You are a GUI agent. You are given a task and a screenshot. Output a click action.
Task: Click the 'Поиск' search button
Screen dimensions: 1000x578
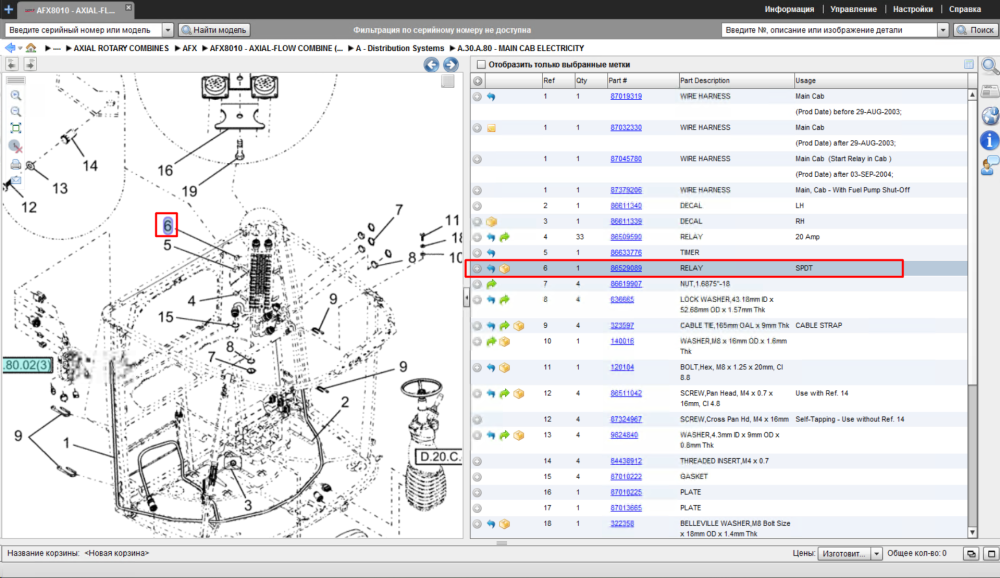975,30
